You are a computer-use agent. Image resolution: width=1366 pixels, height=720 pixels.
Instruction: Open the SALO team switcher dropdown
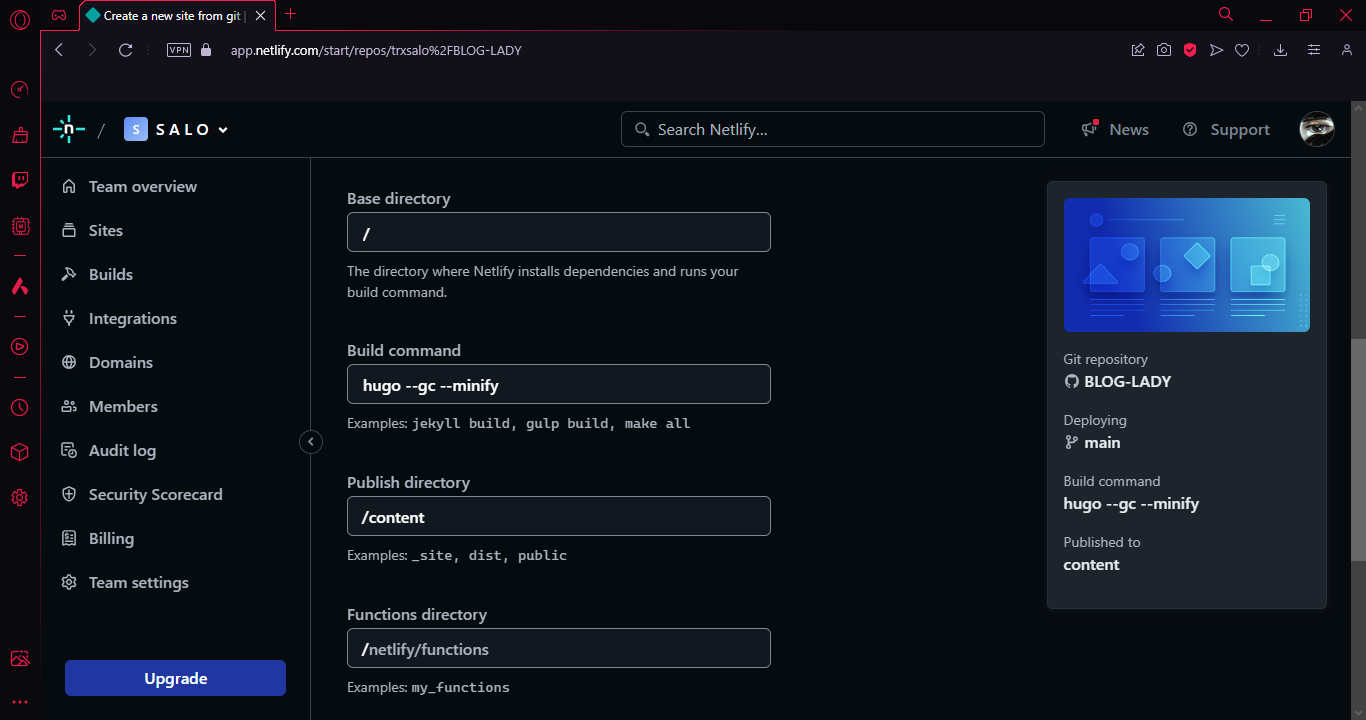tap(177, 129)
